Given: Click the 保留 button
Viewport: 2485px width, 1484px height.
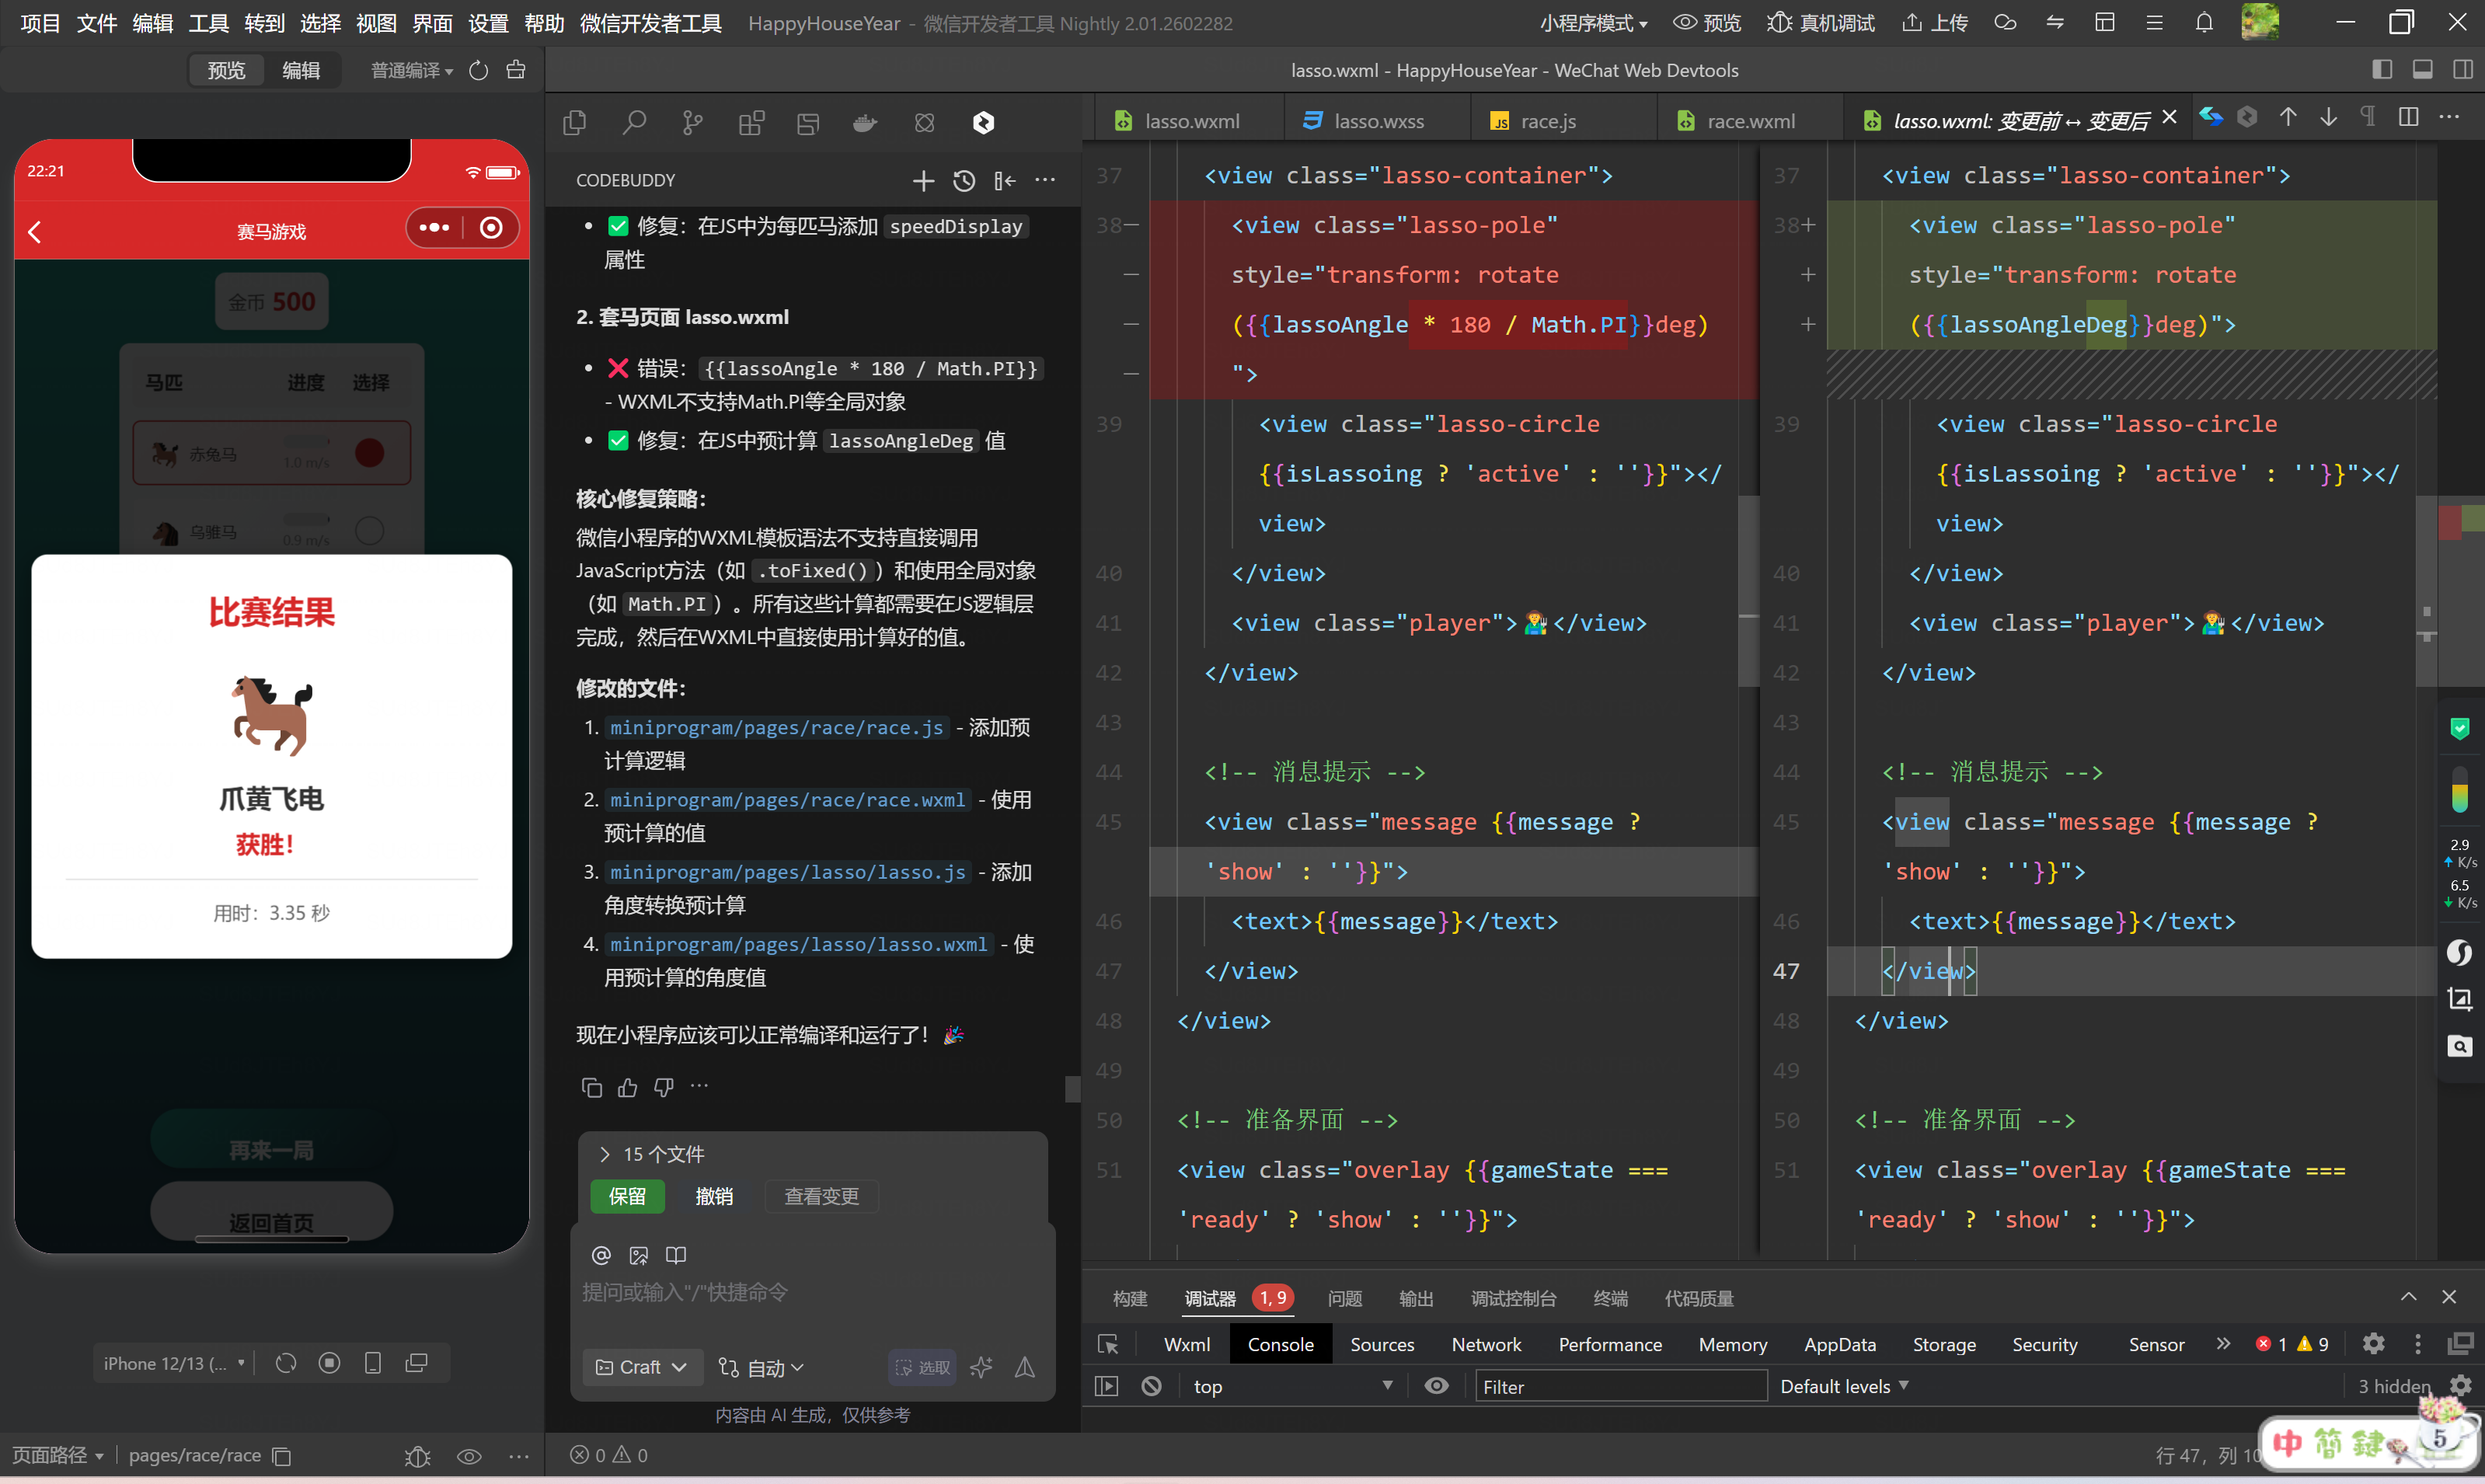Looking at the screenshot, I should pos(627,1196).
